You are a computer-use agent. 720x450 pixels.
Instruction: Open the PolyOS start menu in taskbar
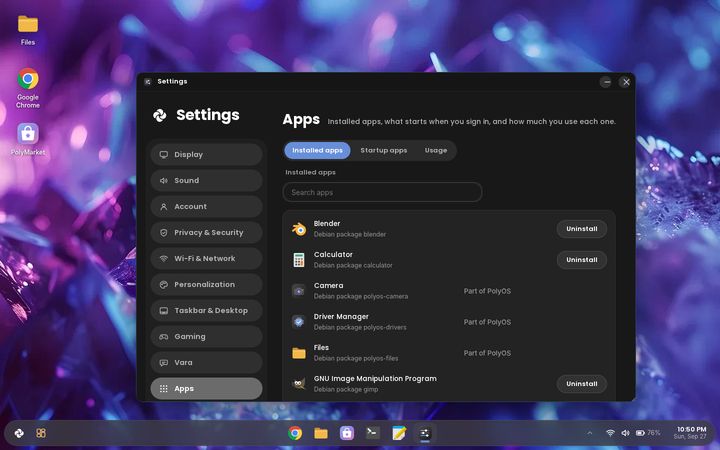click(x=19, y=433)
